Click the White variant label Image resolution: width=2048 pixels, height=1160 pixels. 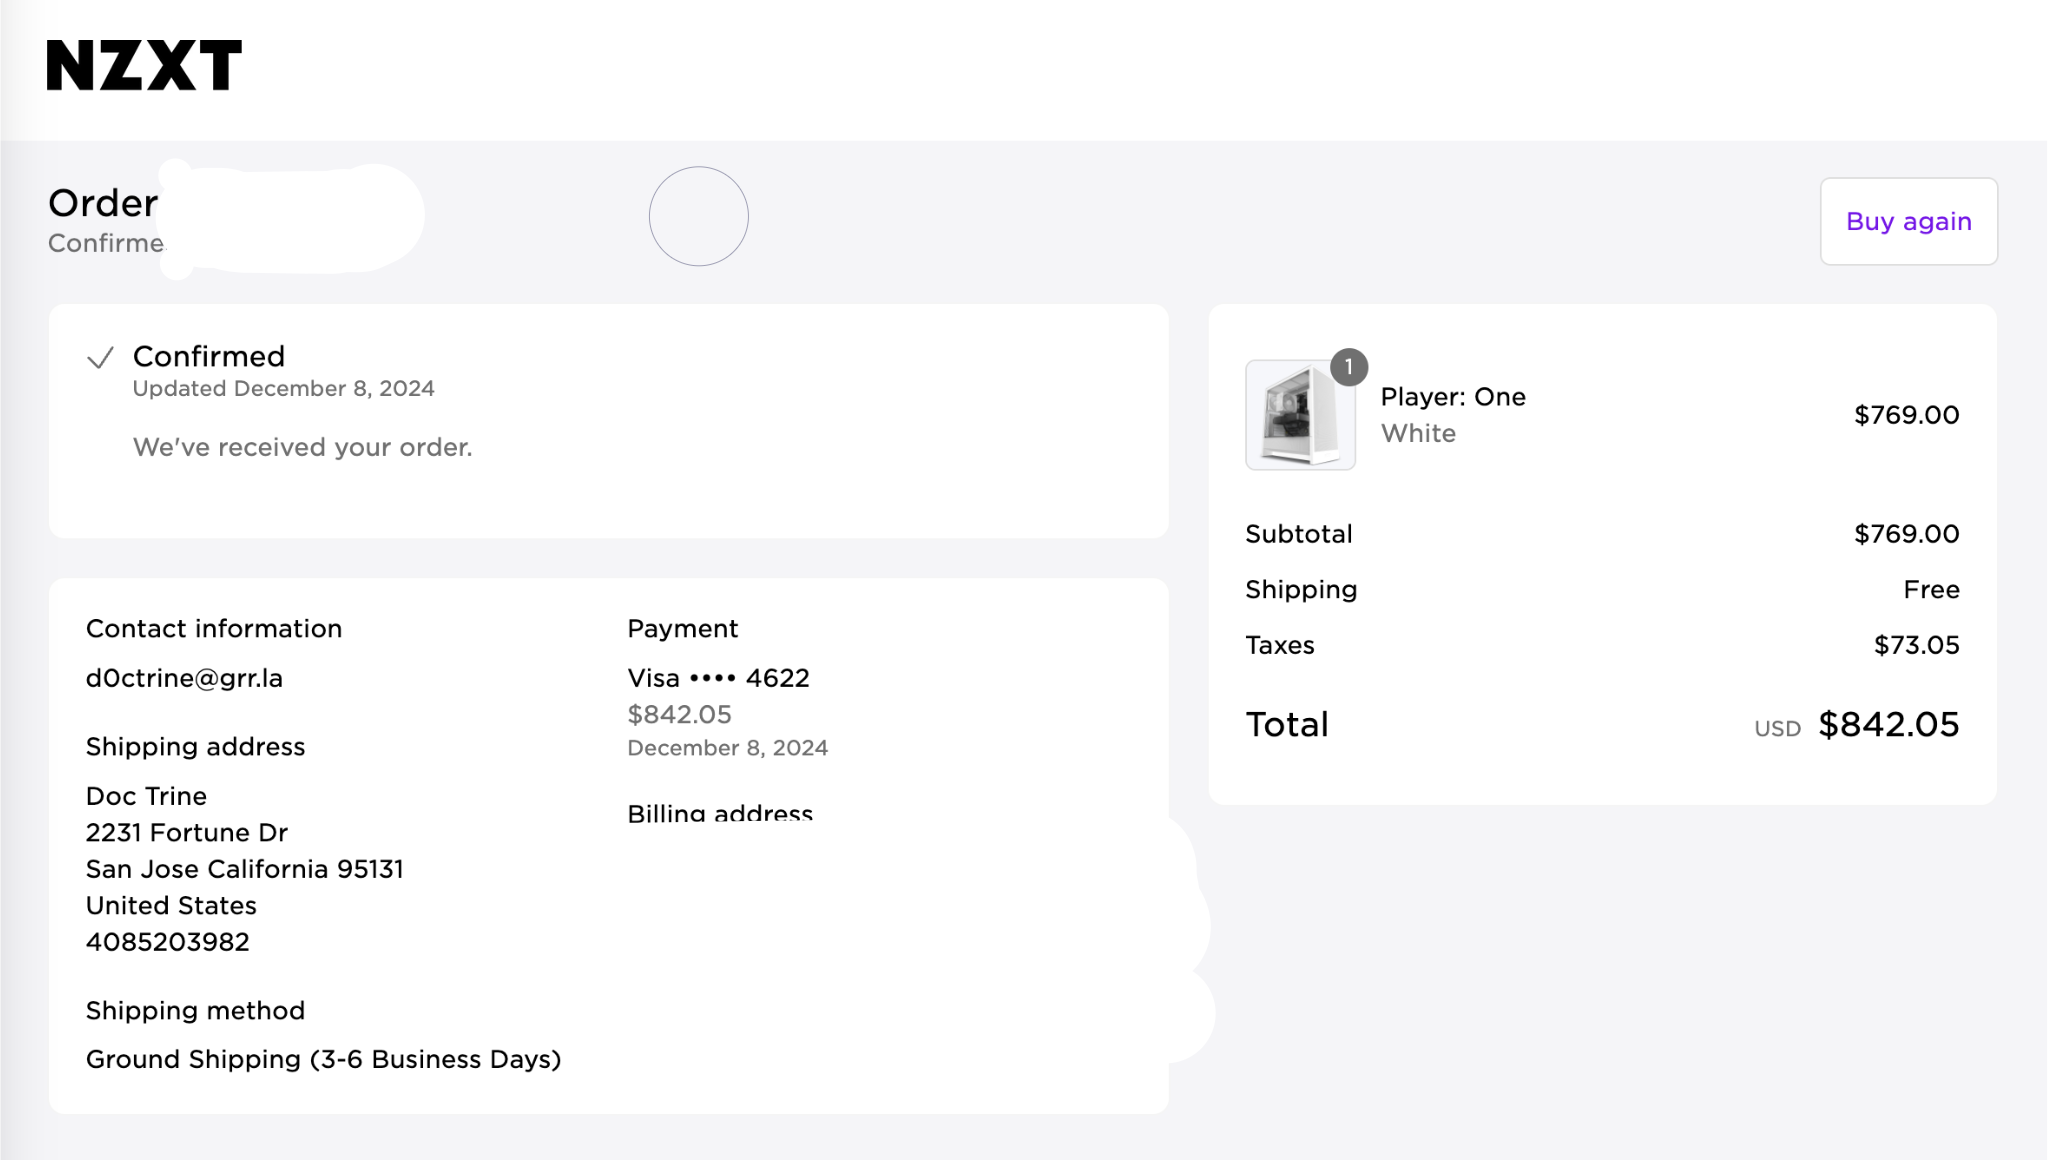point(1417,433)
